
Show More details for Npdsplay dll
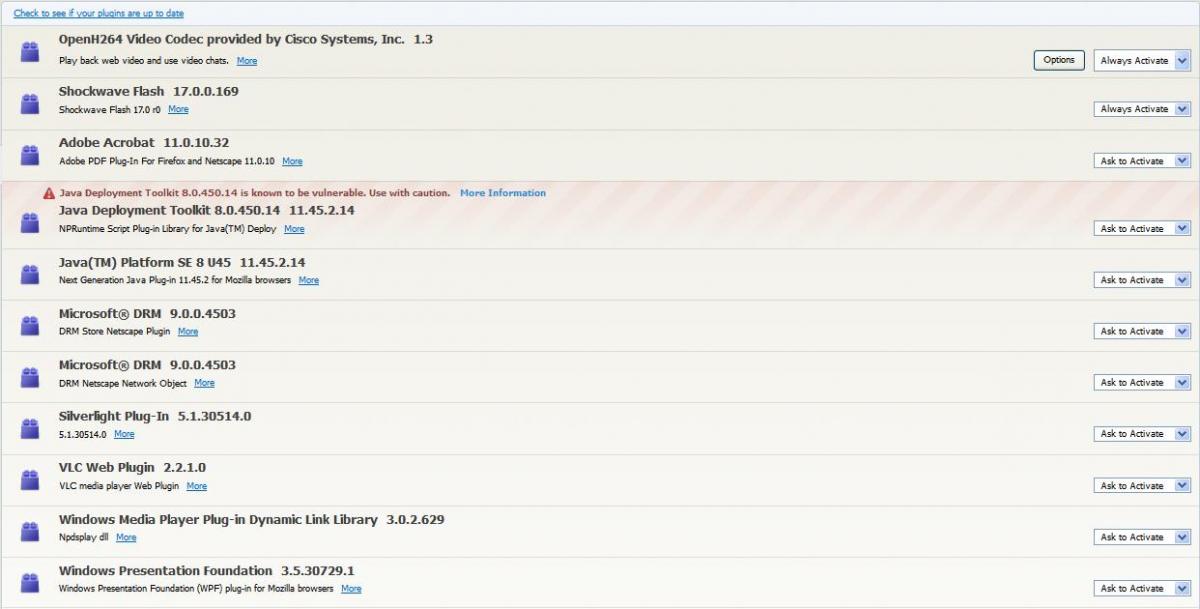pyautogui.click(x=126, y=537)
